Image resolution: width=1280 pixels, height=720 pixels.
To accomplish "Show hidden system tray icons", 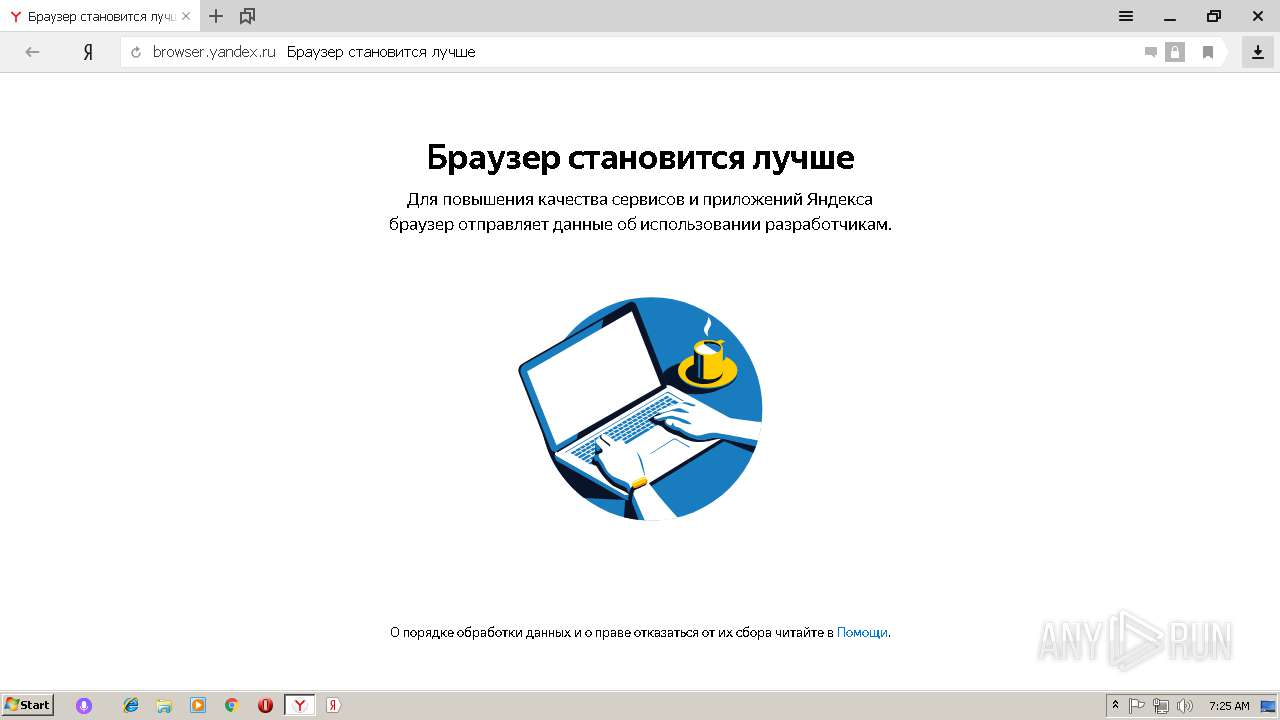I will click(x=1115, y=705).
